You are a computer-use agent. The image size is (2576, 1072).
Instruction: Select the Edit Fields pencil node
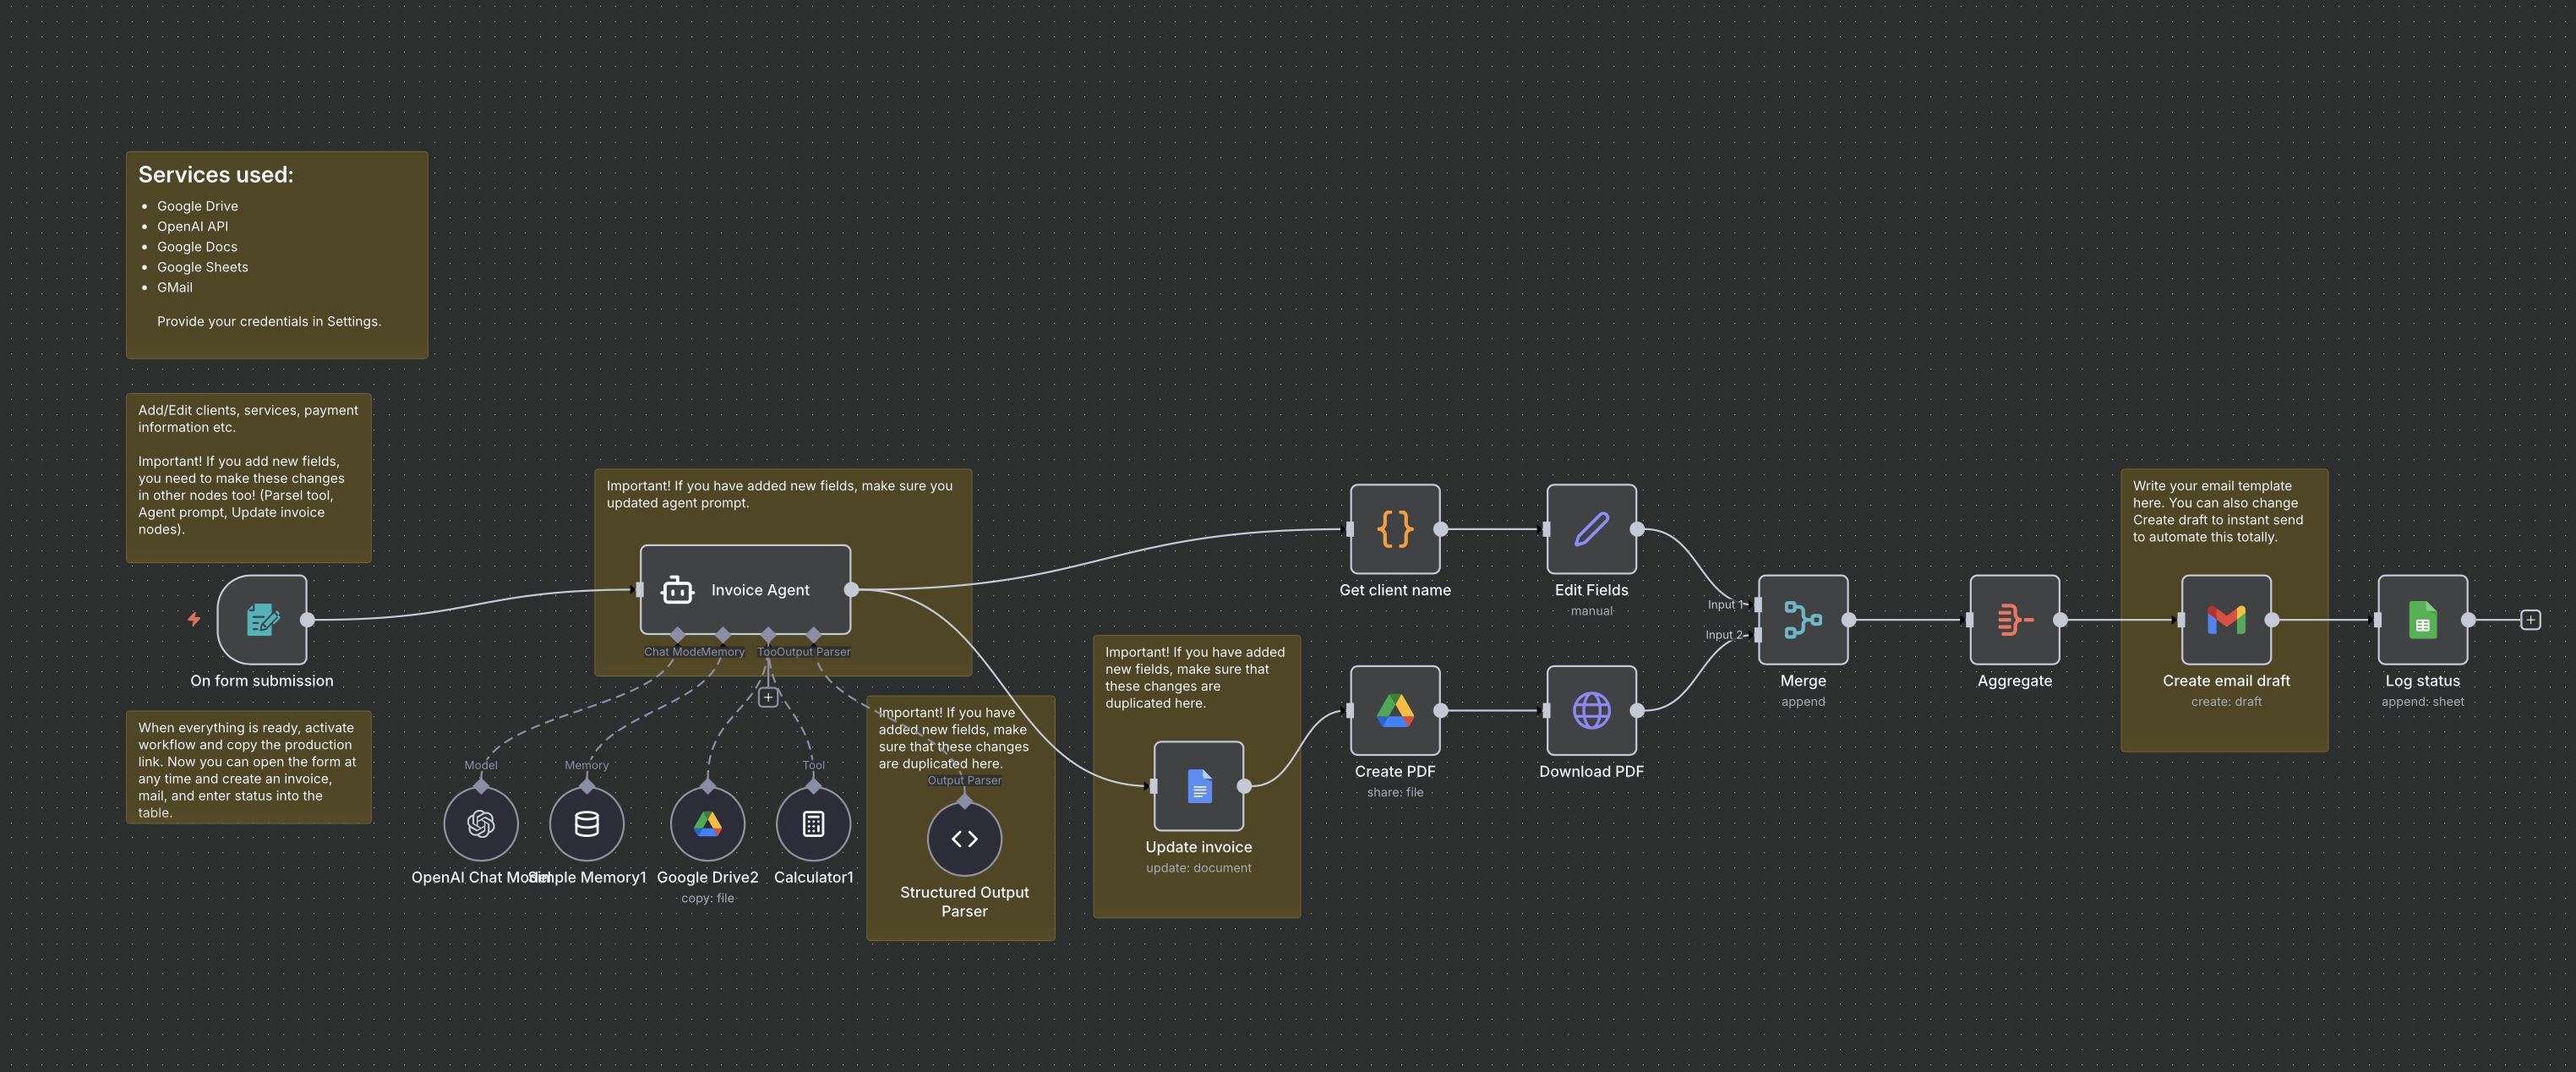1591,529
